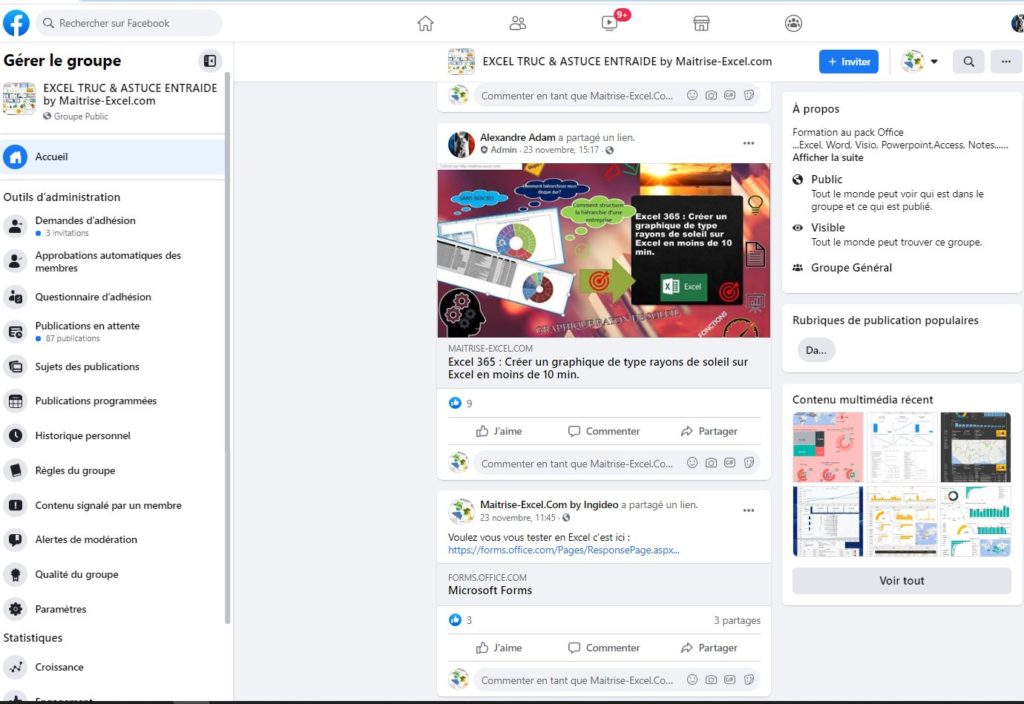Click Maitrise-Excel.Com by Ingideo avatar on post
1024x704 pixels.
(x=461, y=511)
